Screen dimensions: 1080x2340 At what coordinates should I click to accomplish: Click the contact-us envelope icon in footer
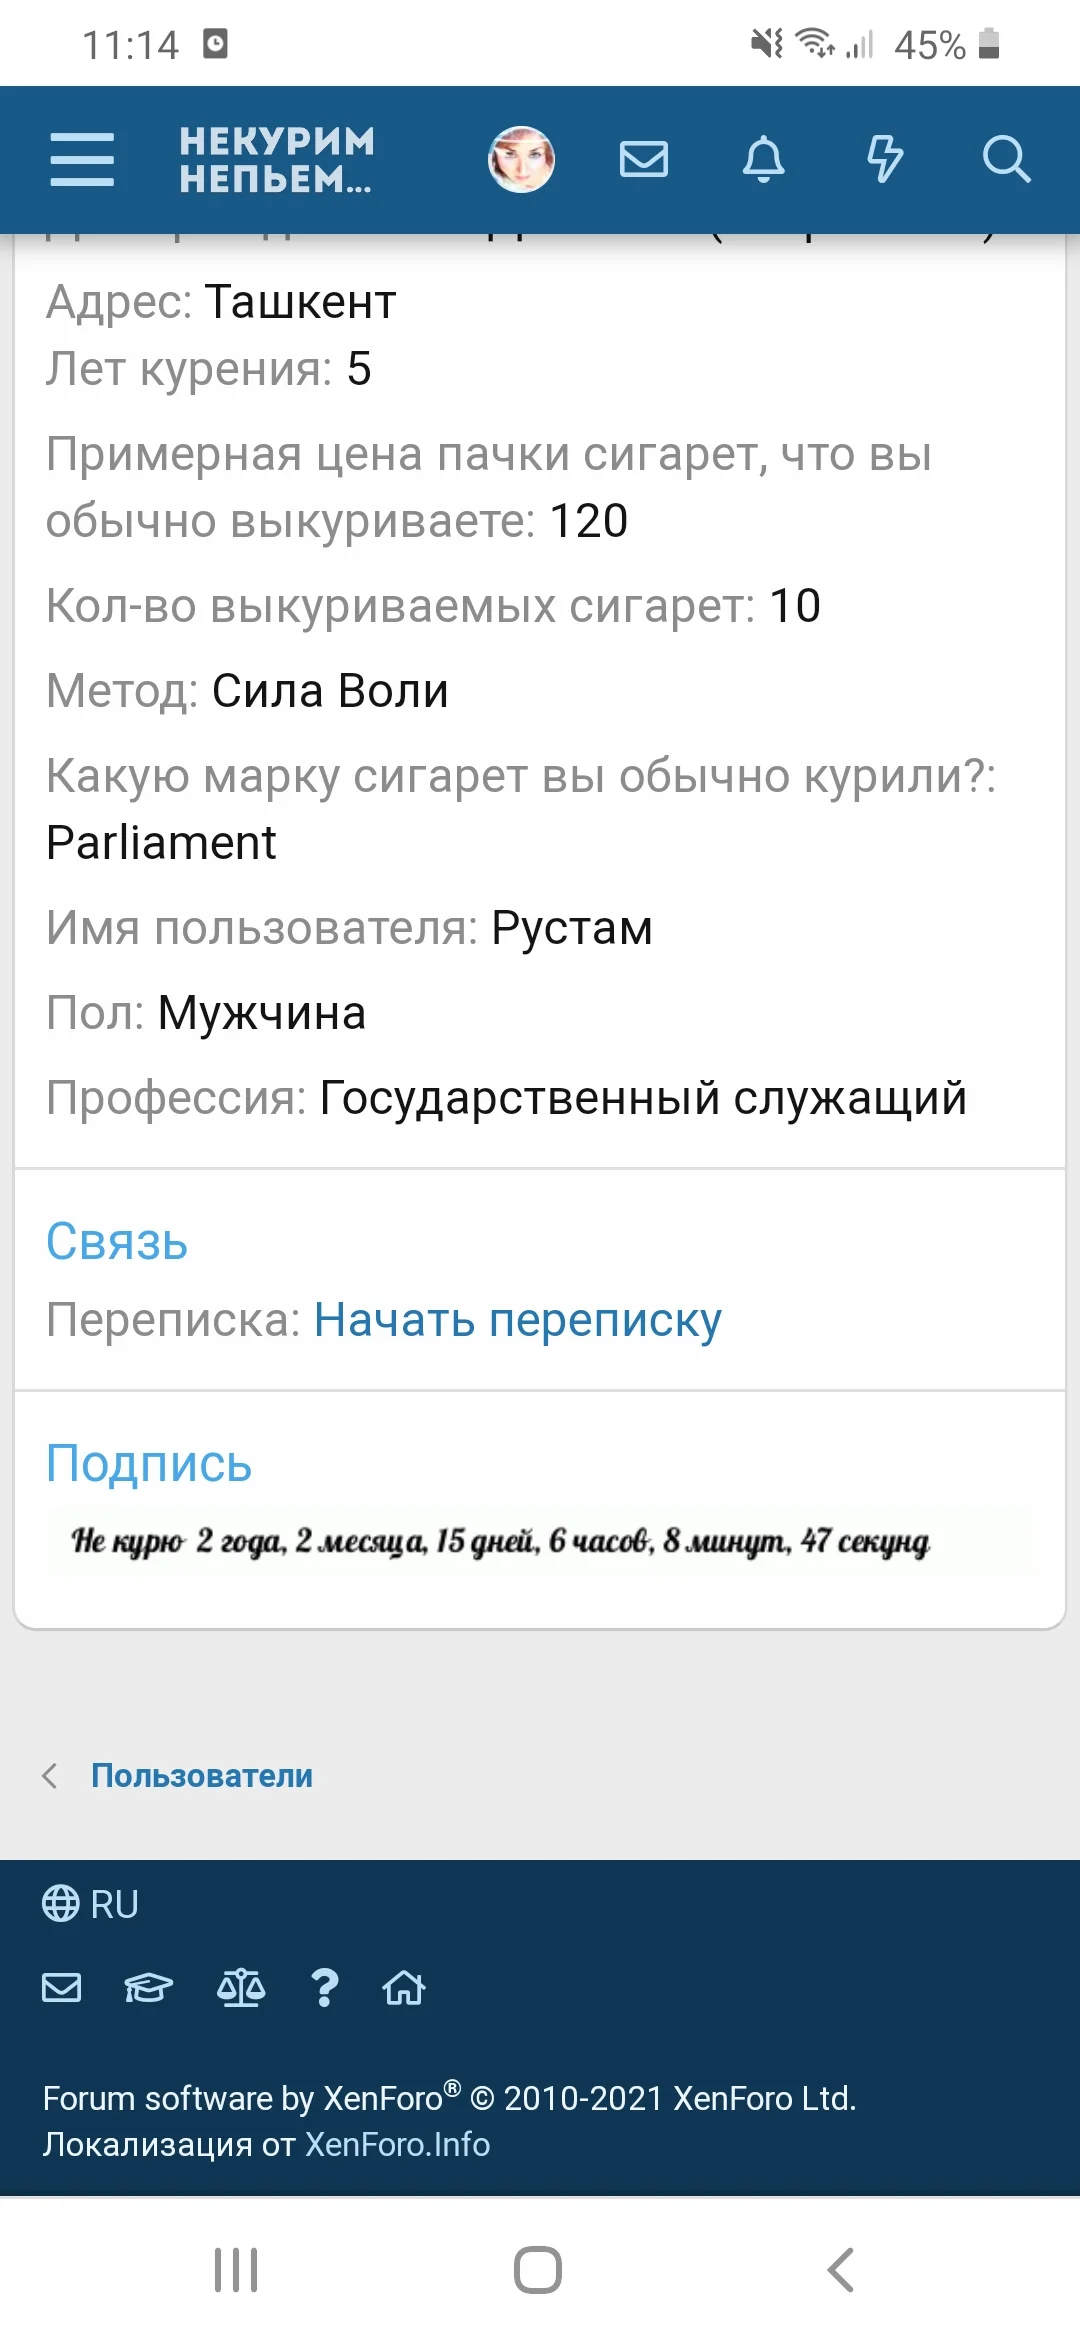tap(62, 1987)
